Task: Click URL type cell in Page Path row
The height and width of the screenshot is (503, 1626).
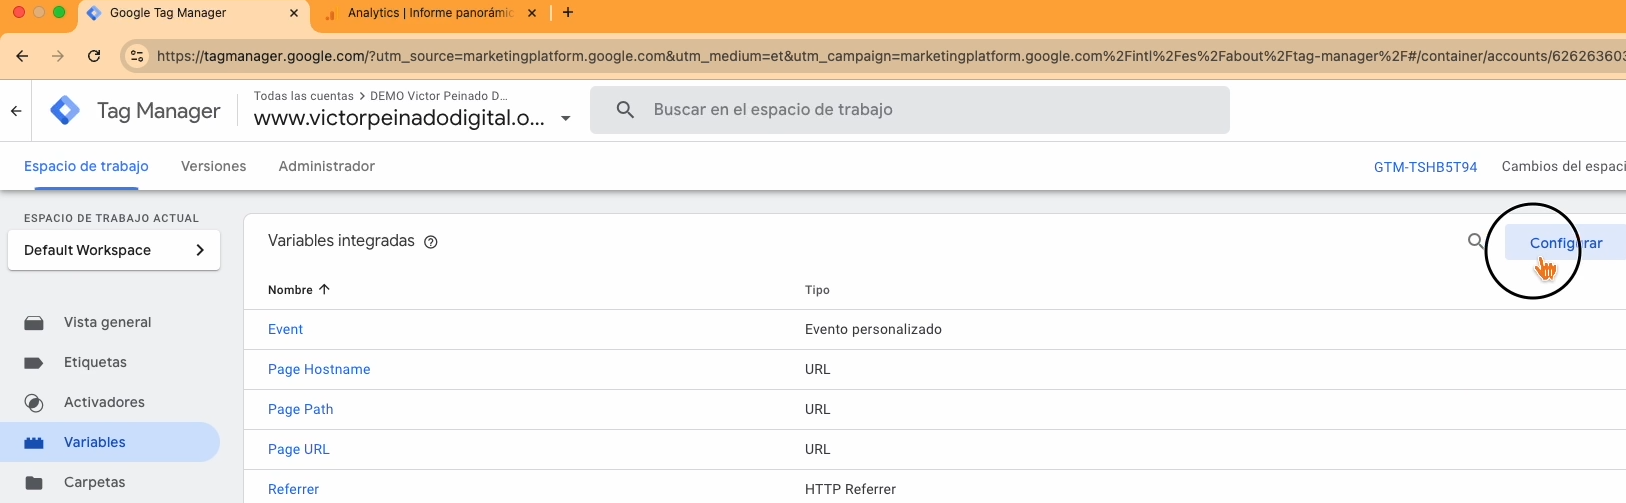Action: pos(818,410)
